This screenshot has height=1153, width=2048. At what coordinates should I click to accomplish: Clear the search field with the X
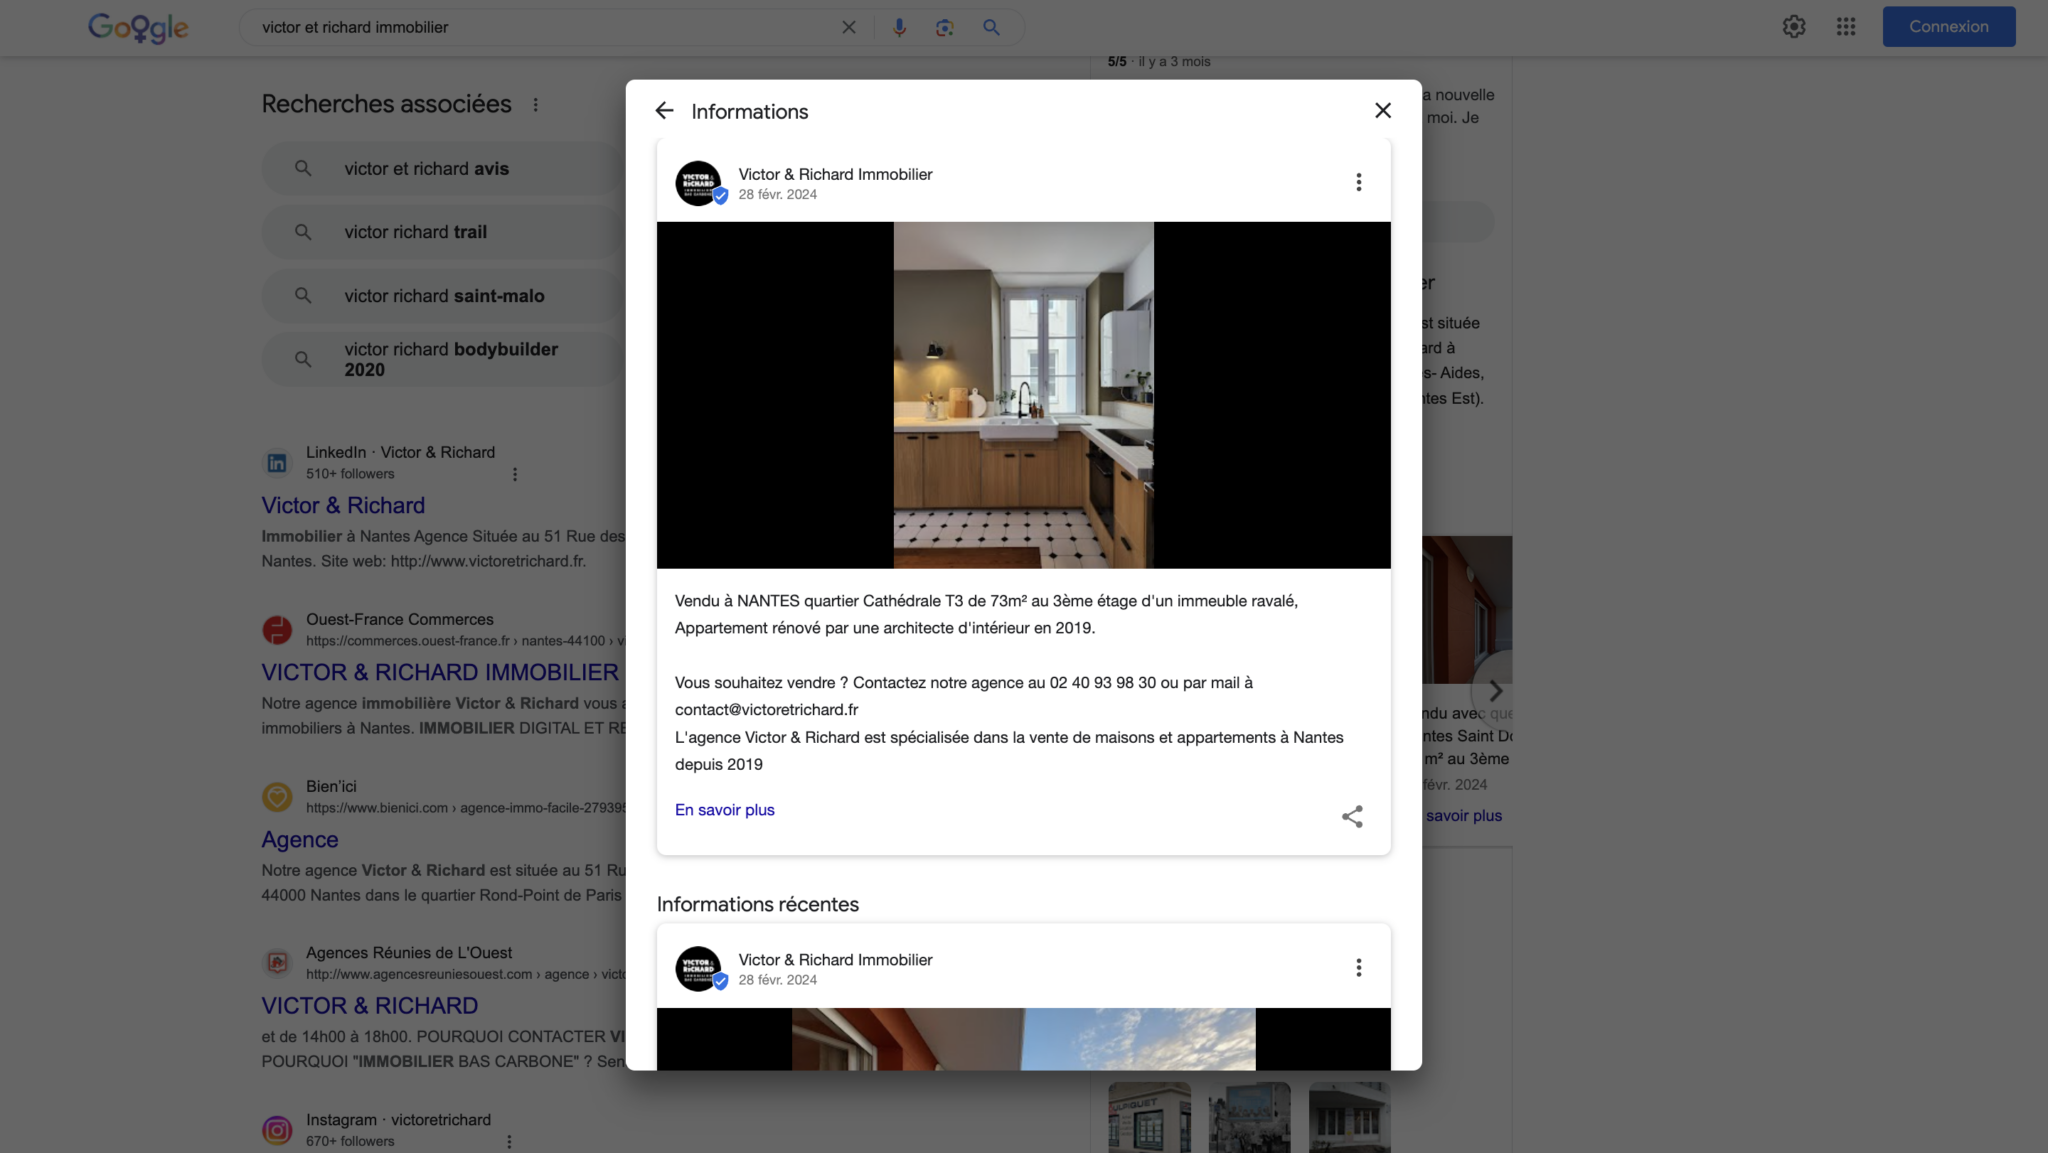849,27
